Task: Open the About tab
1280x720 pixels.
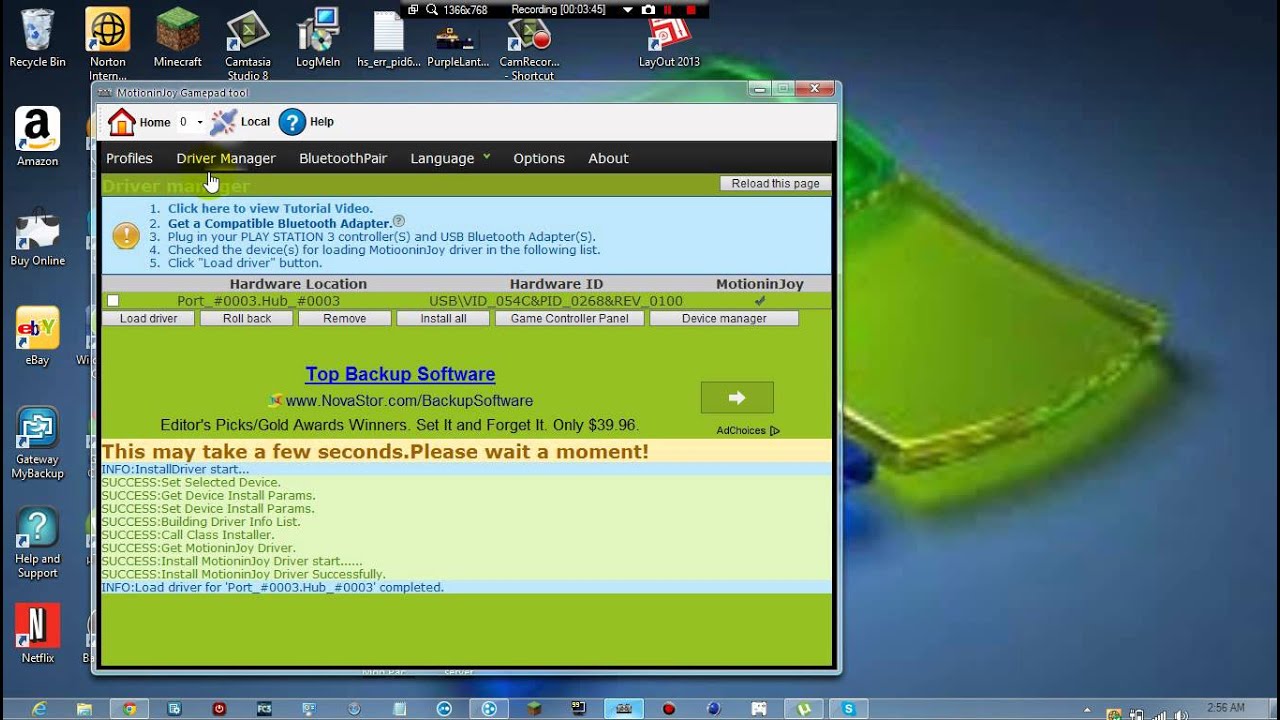Action: (x=608, y=158)
